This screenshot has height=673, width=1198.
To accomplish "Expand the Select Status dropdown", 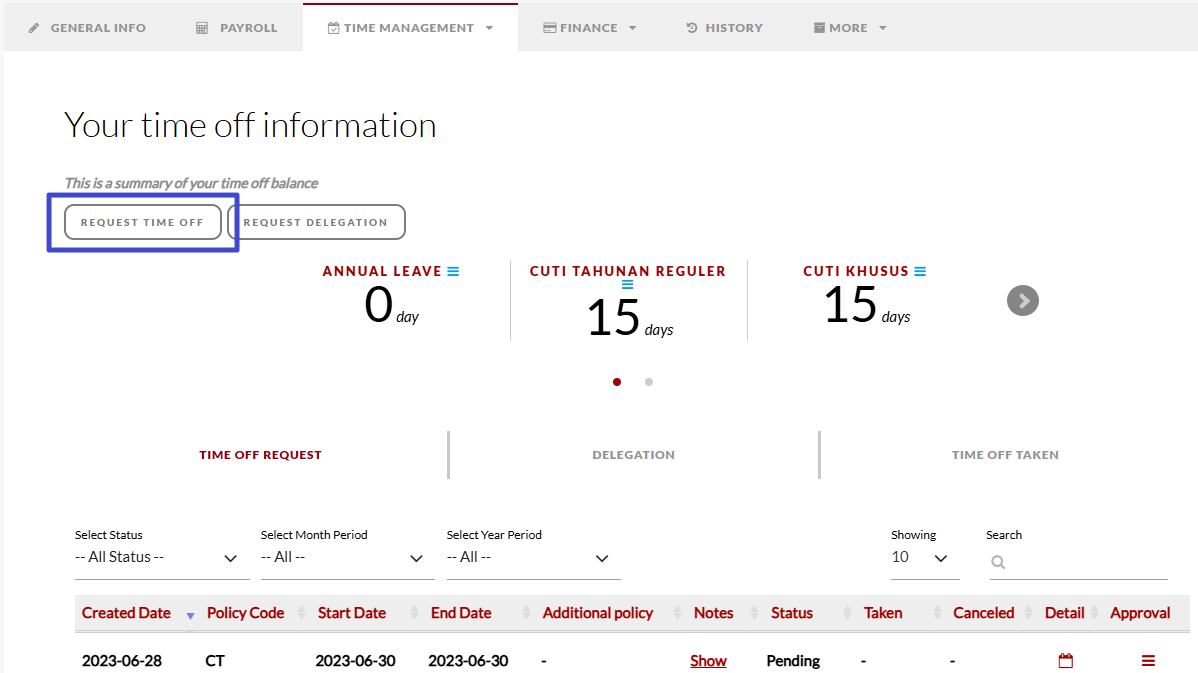I will 161,558.
